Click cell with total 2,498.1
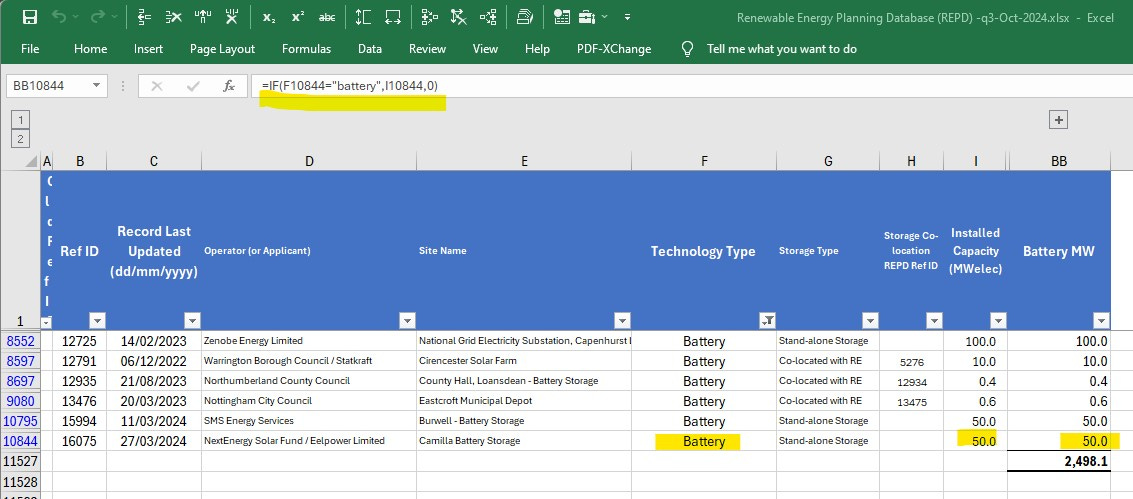Screen dimensions: 1133x499 1059,461
